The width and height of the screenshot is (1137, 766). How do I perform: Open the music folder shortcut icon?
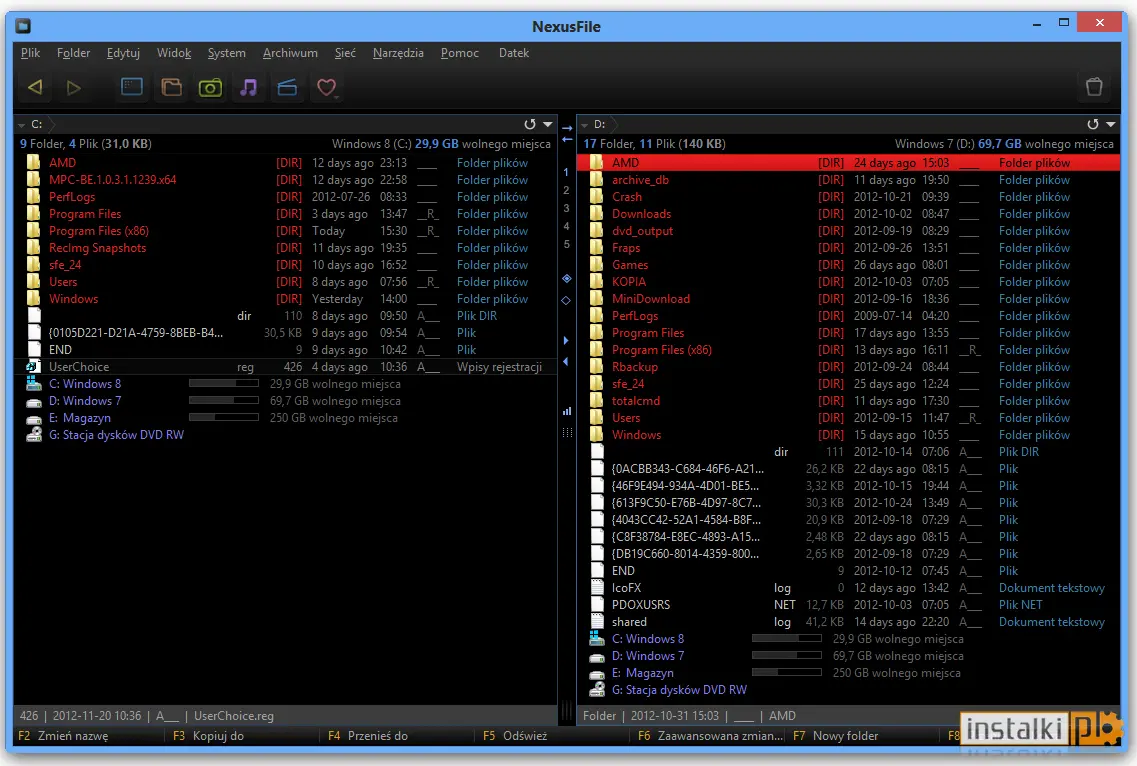[249, 88]
